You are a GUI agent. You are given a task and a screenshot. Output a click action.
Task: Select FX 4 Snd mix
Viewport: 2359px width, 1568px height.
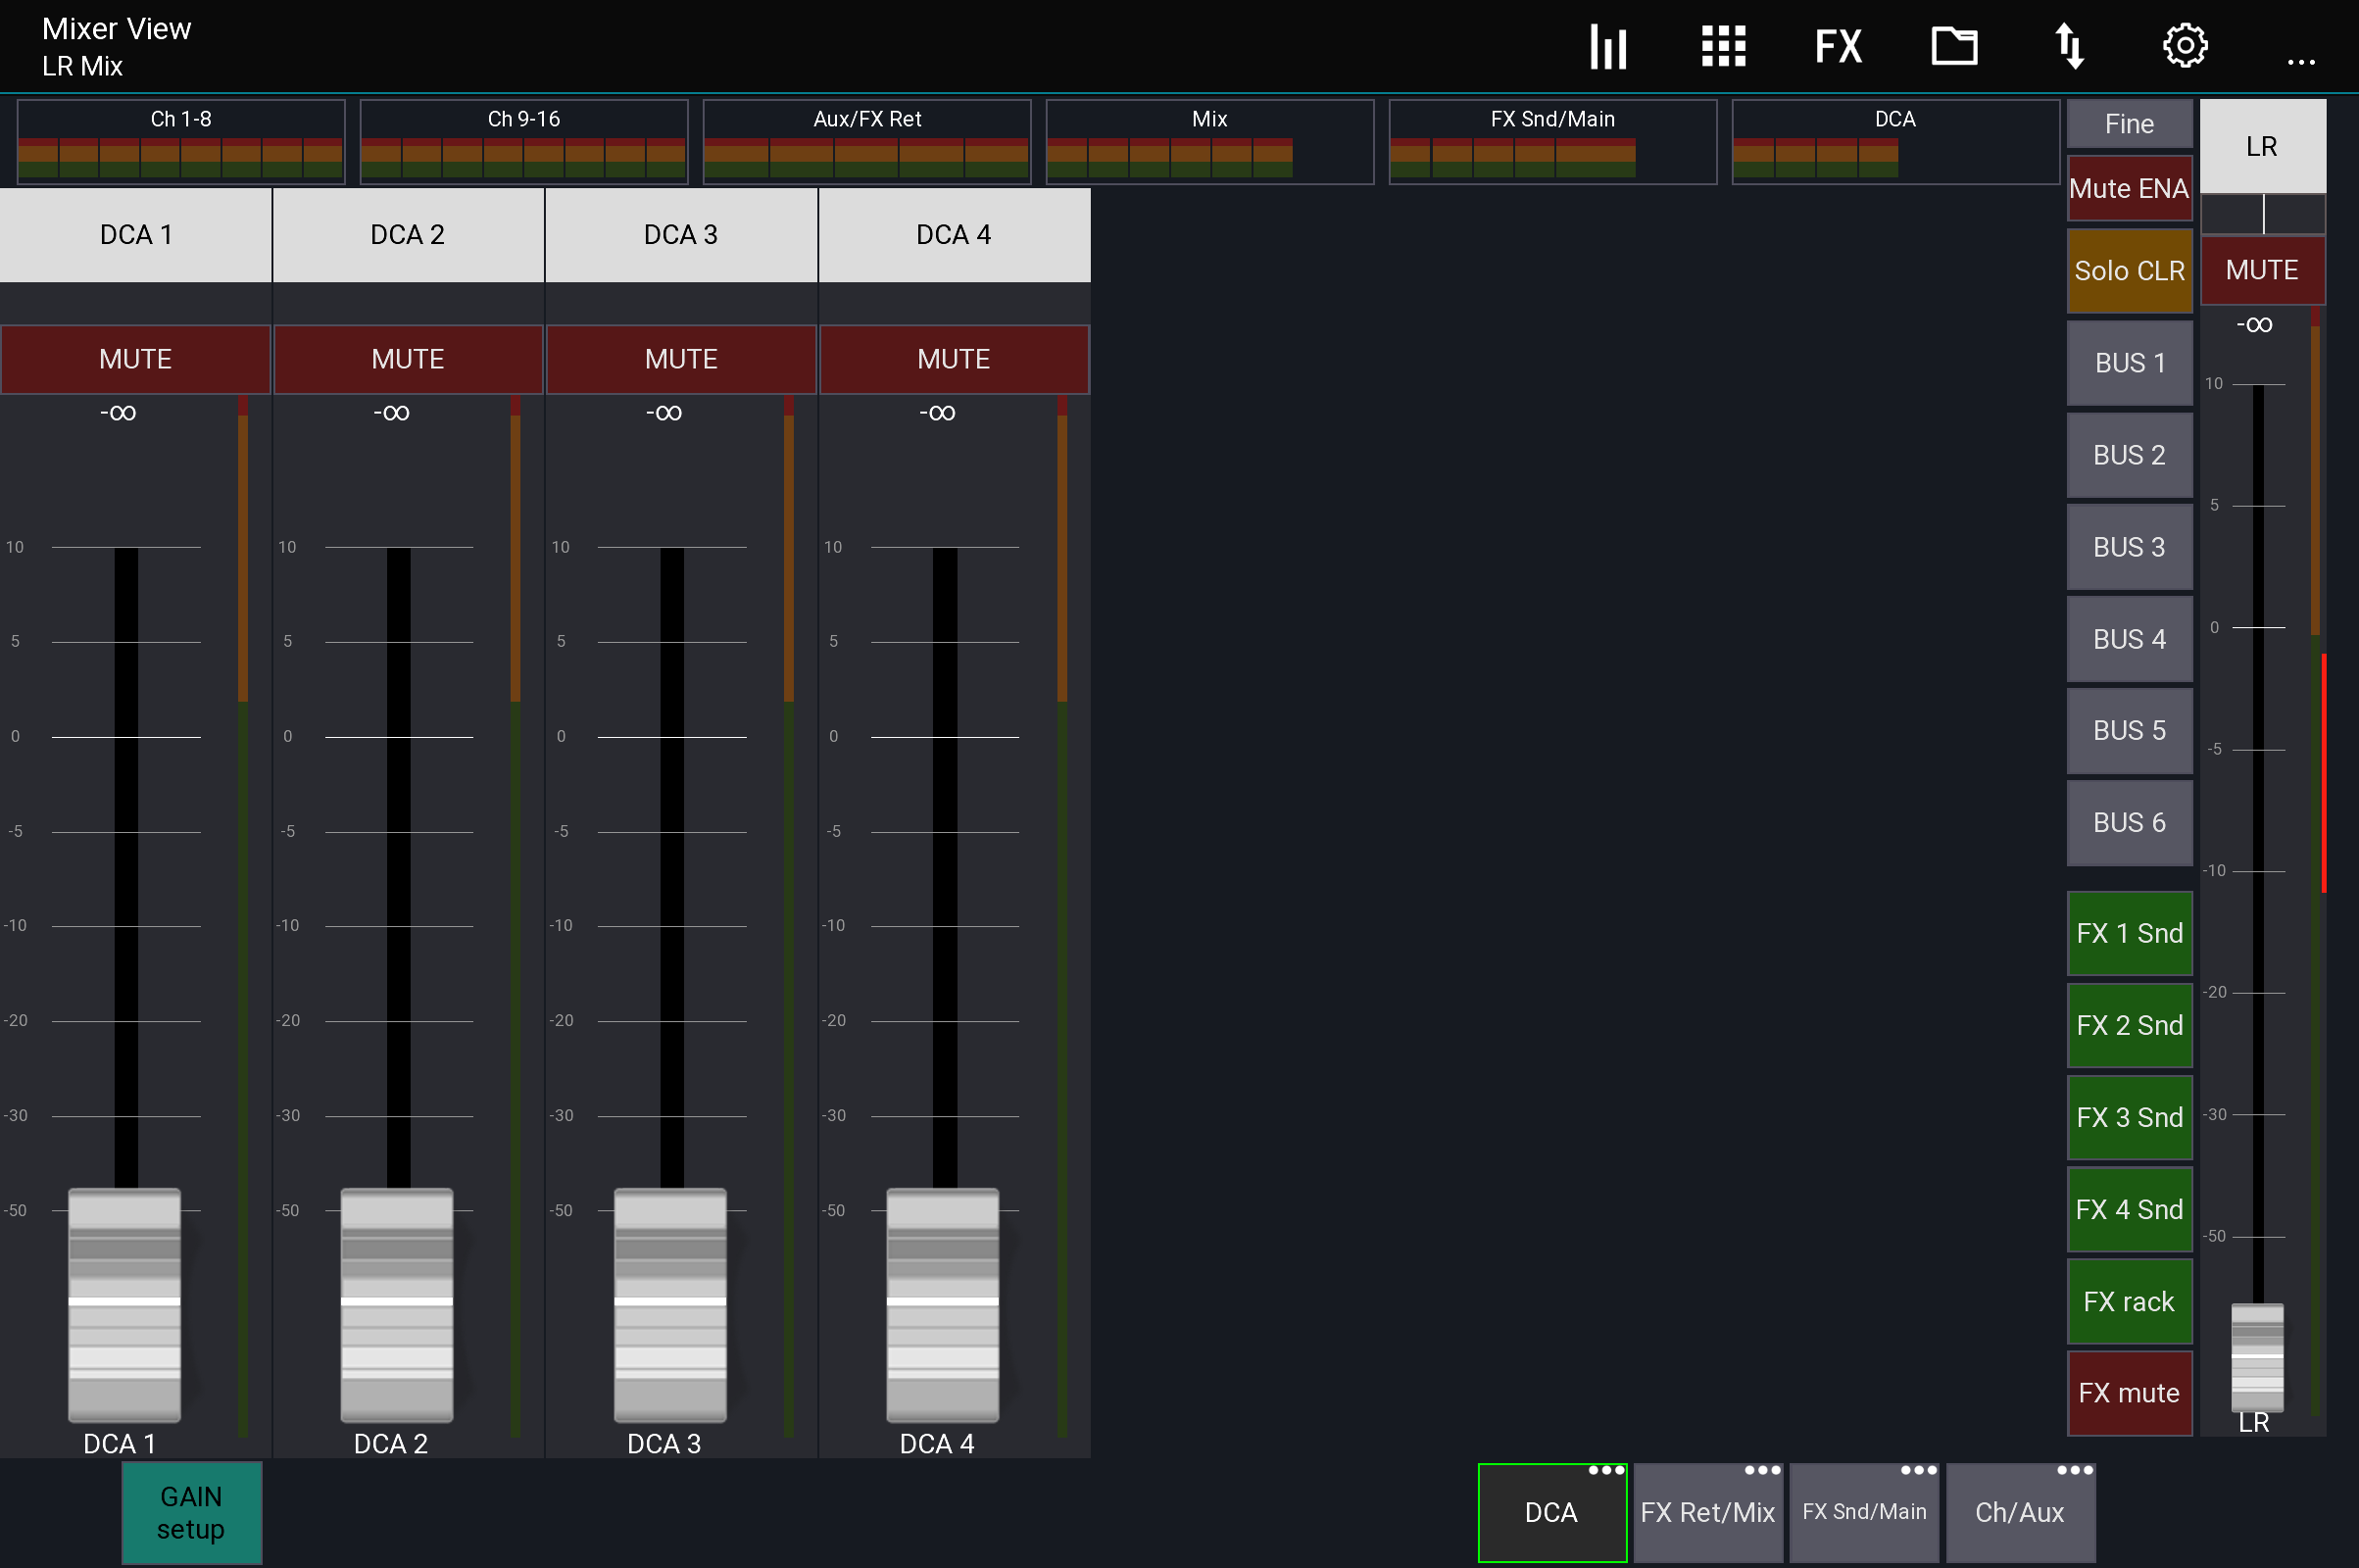(x=2129, y=1209)
